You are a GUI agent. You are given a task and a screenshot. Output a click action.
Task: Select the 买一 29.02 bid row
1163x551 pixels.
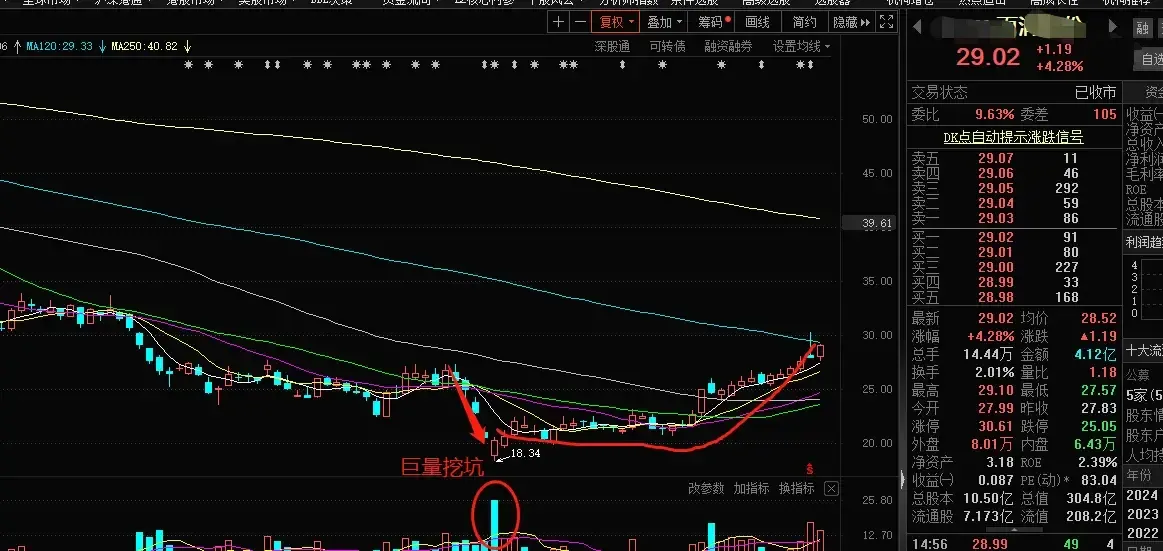click(1013, 238)
